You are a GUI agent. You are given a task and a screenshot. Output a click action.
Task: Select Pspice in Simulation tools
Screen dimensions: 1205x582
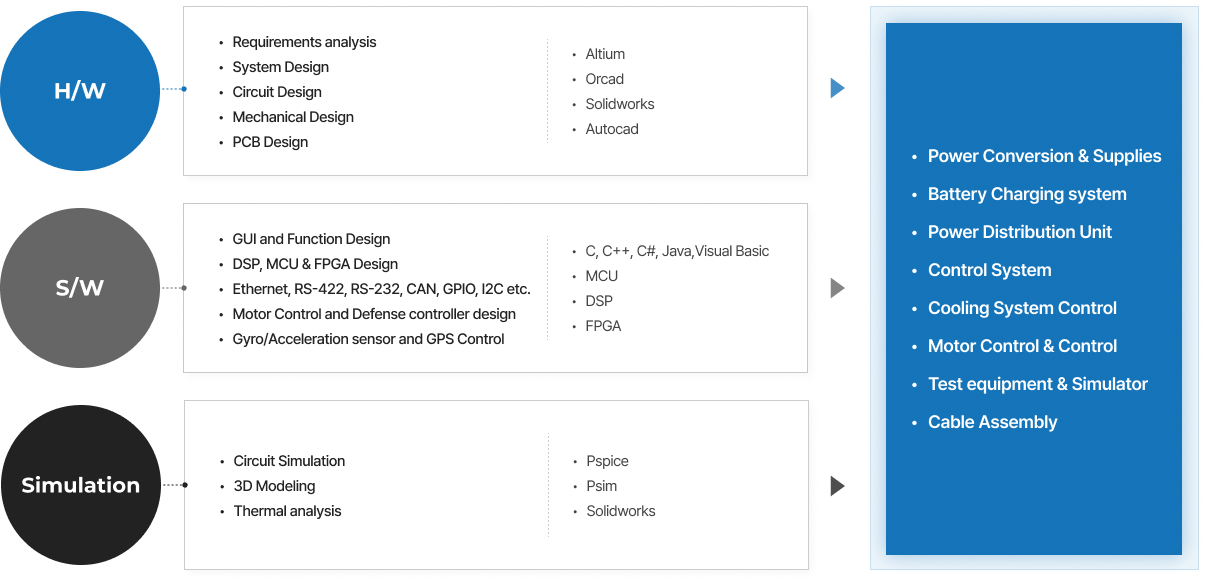point(607,461)
